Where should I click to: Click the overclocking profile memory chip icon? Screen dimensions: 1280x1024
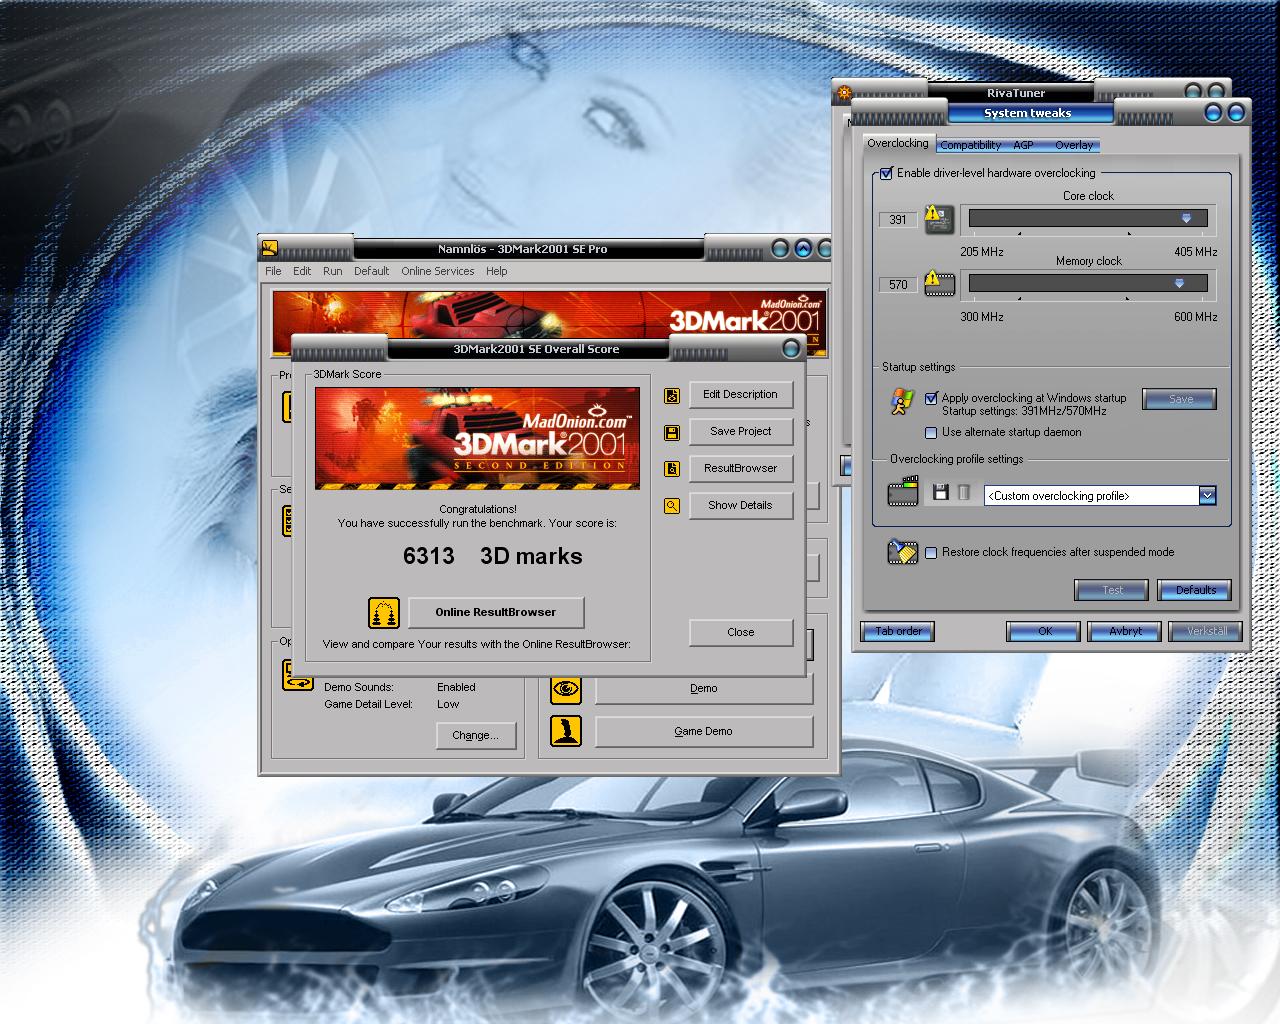[x=903, y=491]
